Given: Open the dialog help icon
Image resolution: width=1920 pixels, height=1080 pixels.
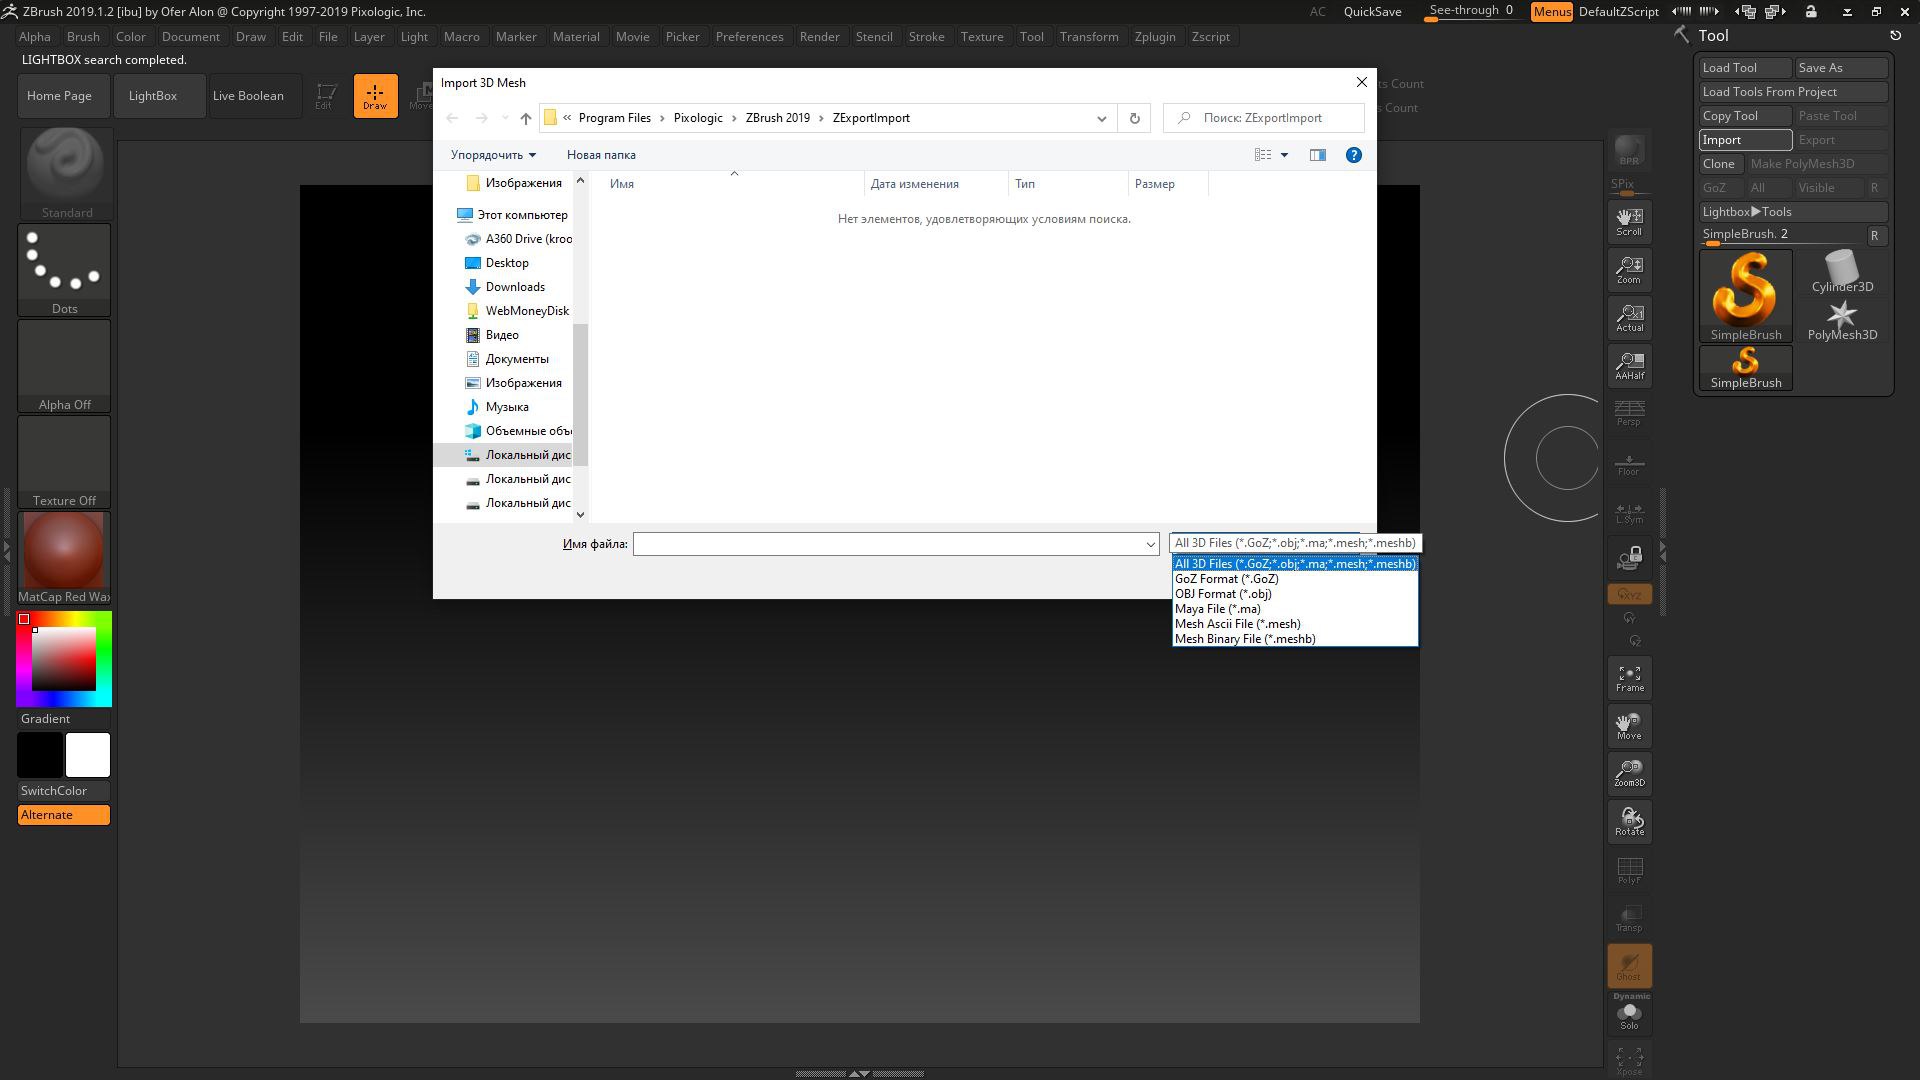Looking at the screenshot, I should [1353, 155].
